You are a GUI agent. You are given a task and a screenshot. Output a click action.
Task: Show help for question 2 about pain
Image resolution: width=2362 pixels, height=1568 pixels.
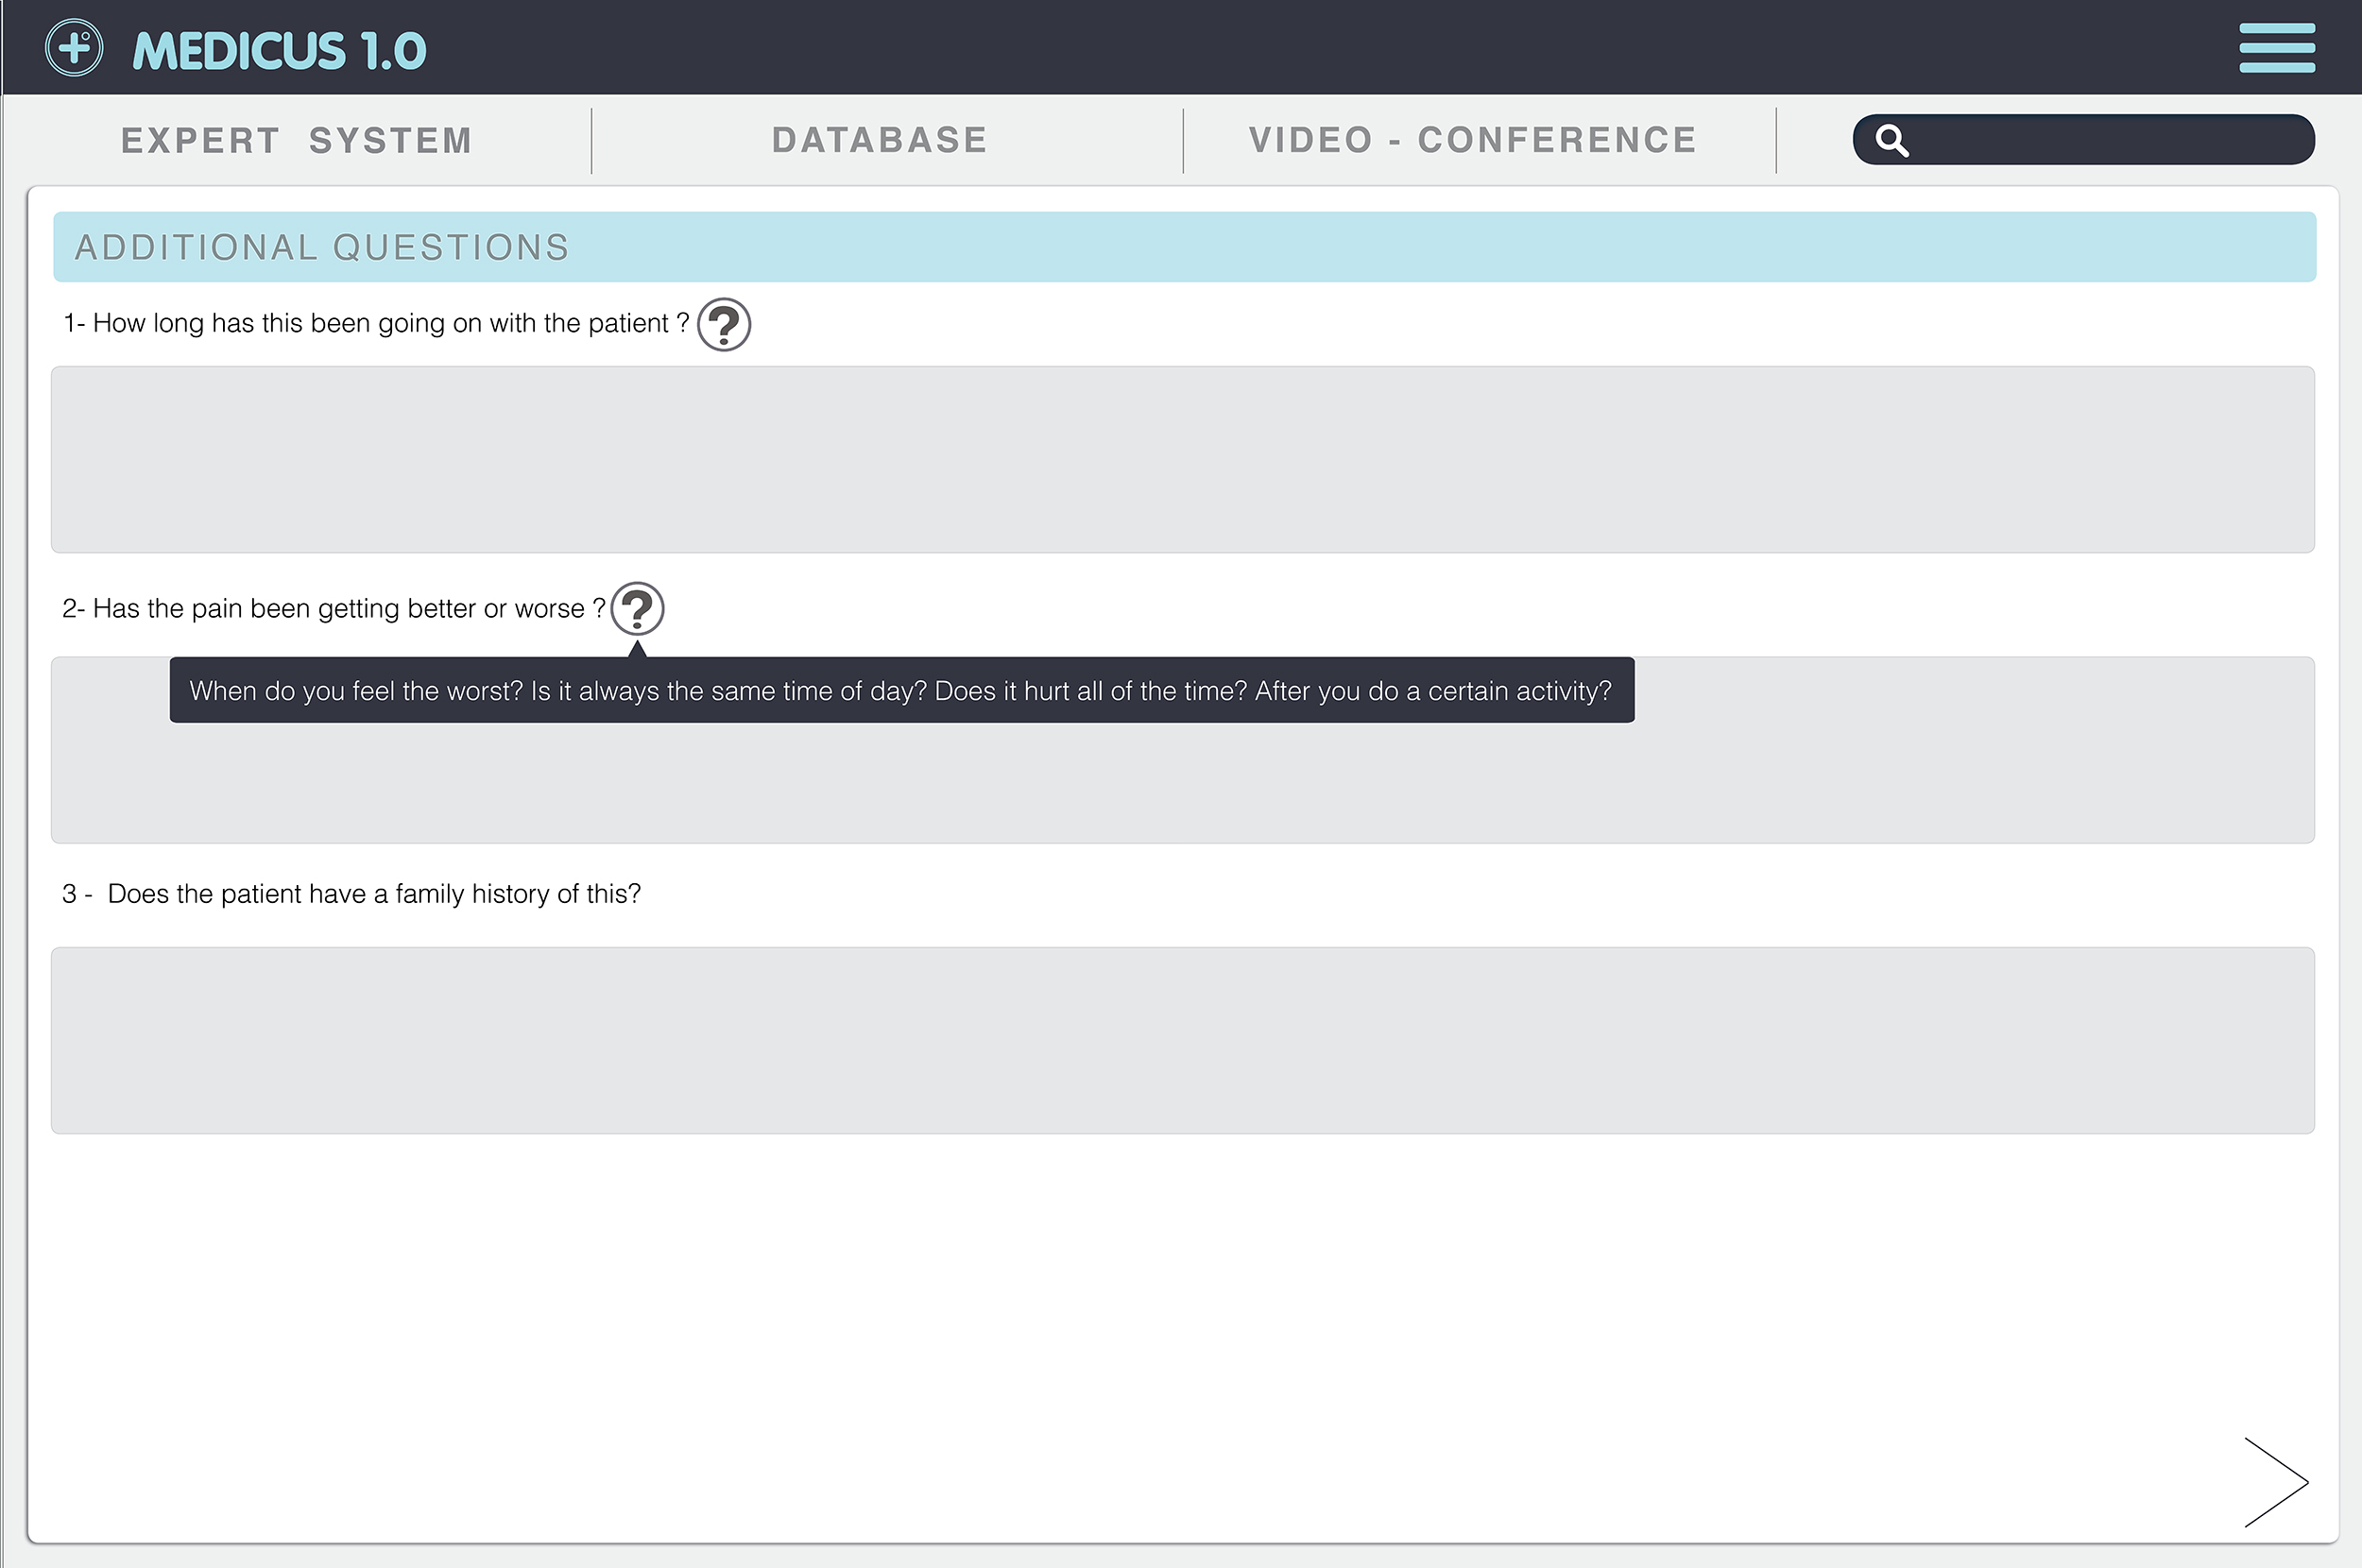(637, 608)
